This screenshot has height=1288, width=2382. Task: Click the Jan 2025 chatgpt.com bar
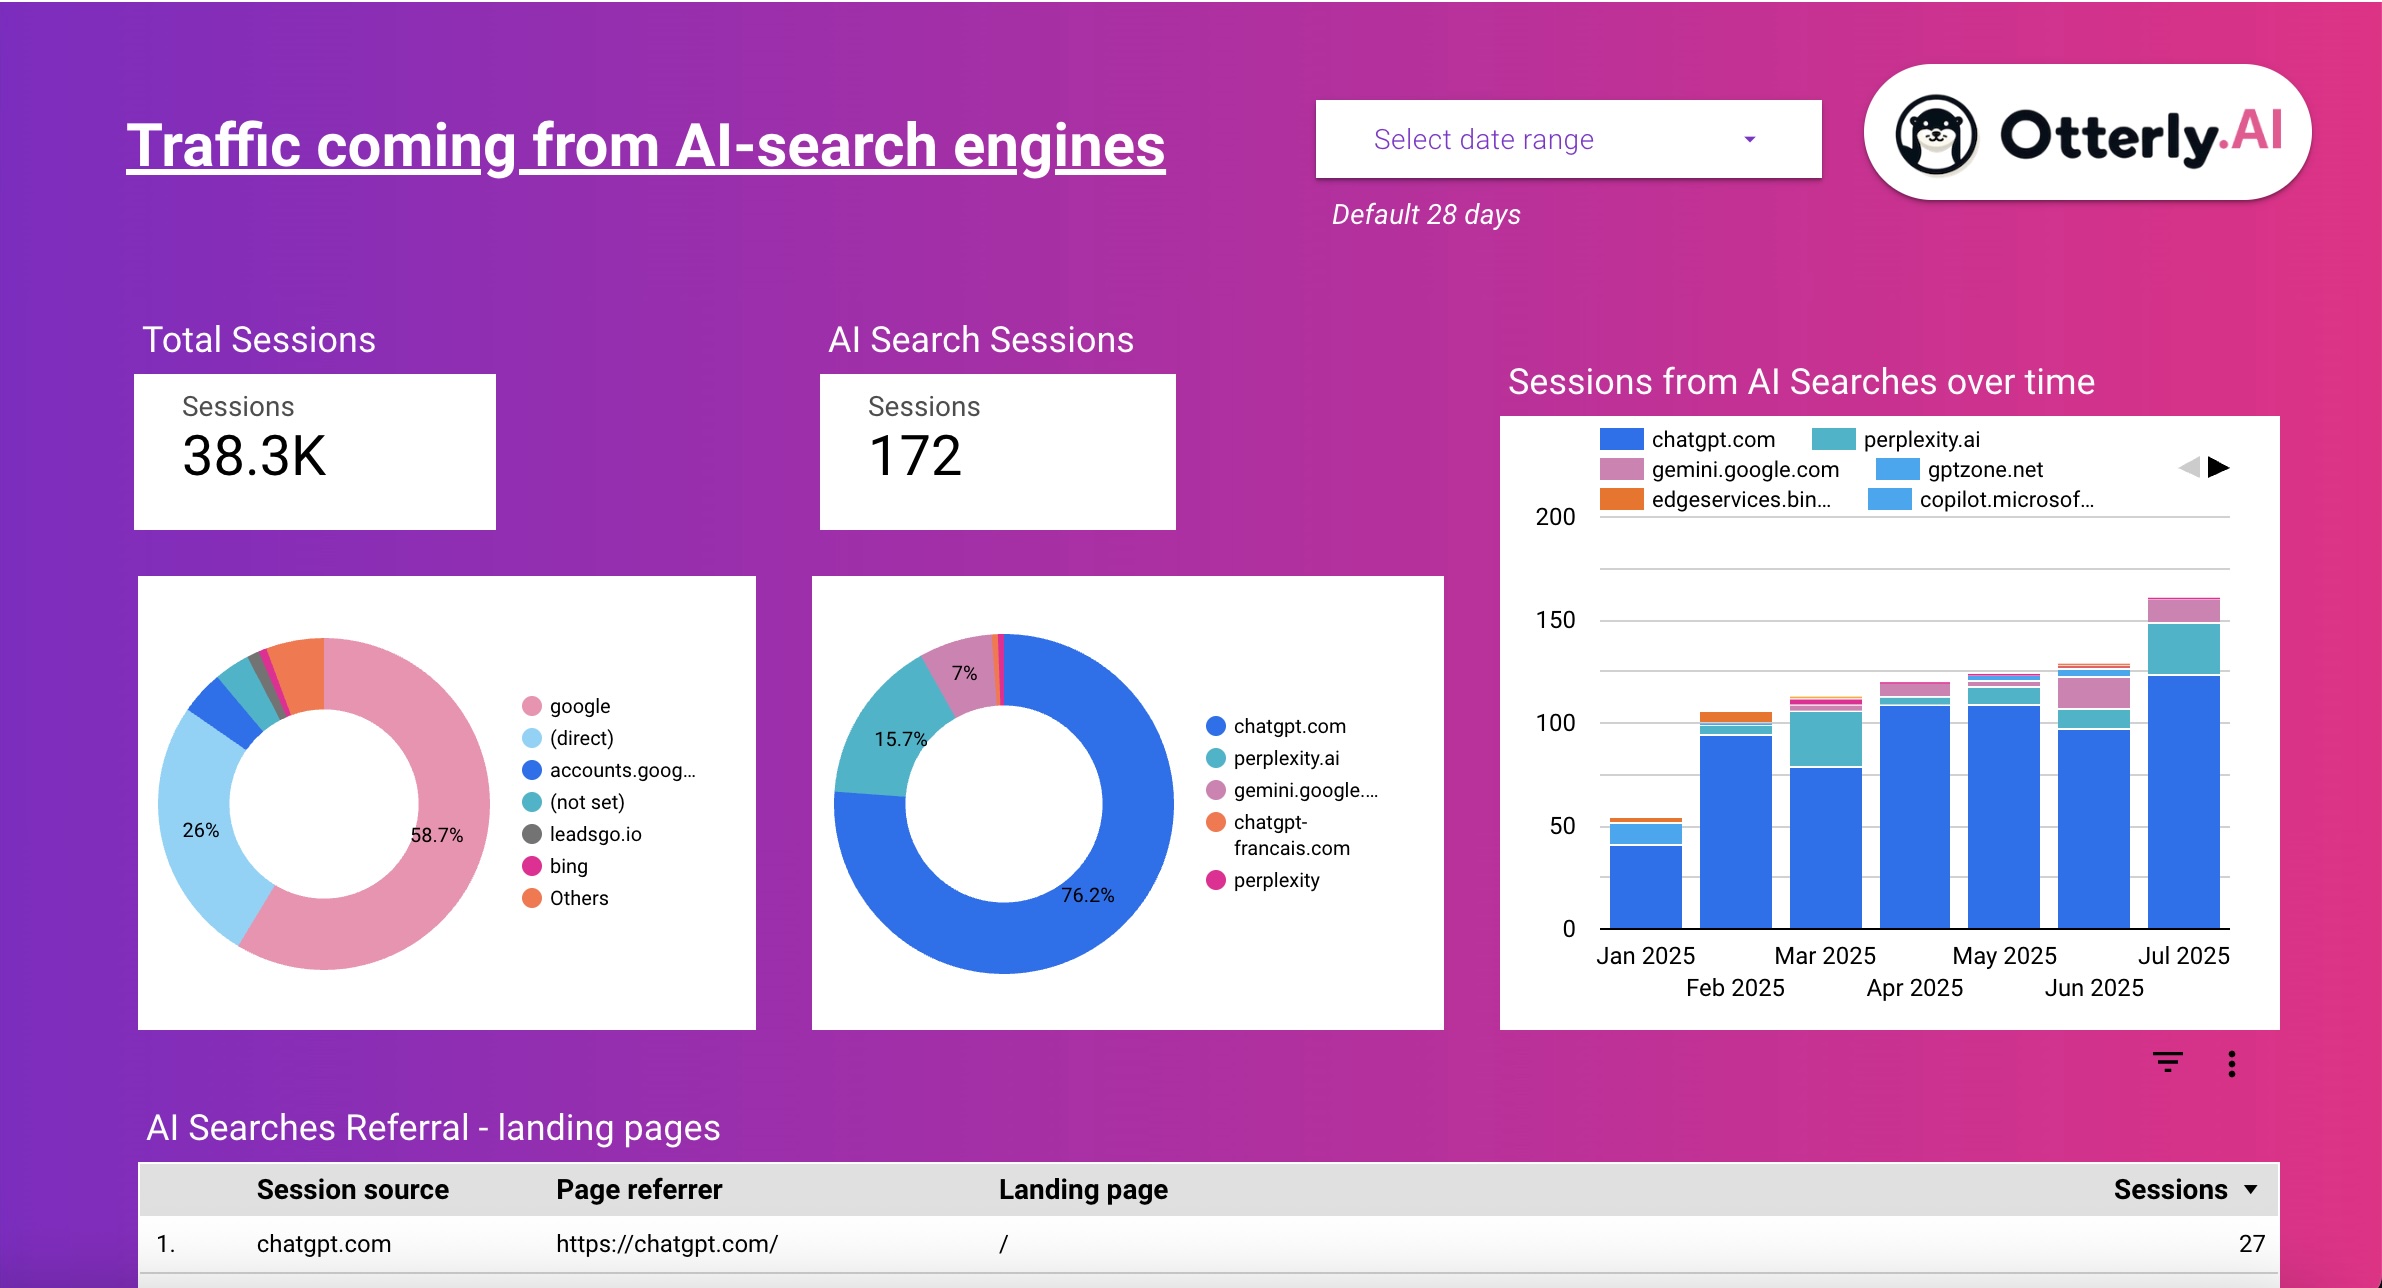click(x=1646, y=887)
